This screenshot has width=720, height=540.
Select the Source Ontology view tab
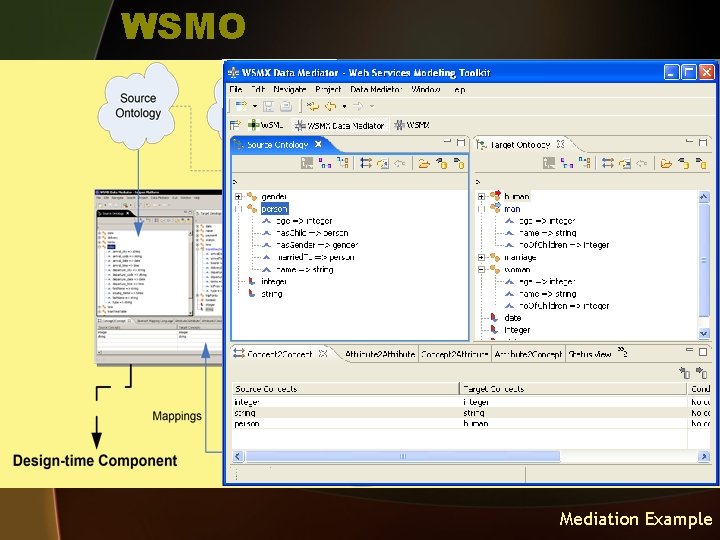(x=277, y=145)
